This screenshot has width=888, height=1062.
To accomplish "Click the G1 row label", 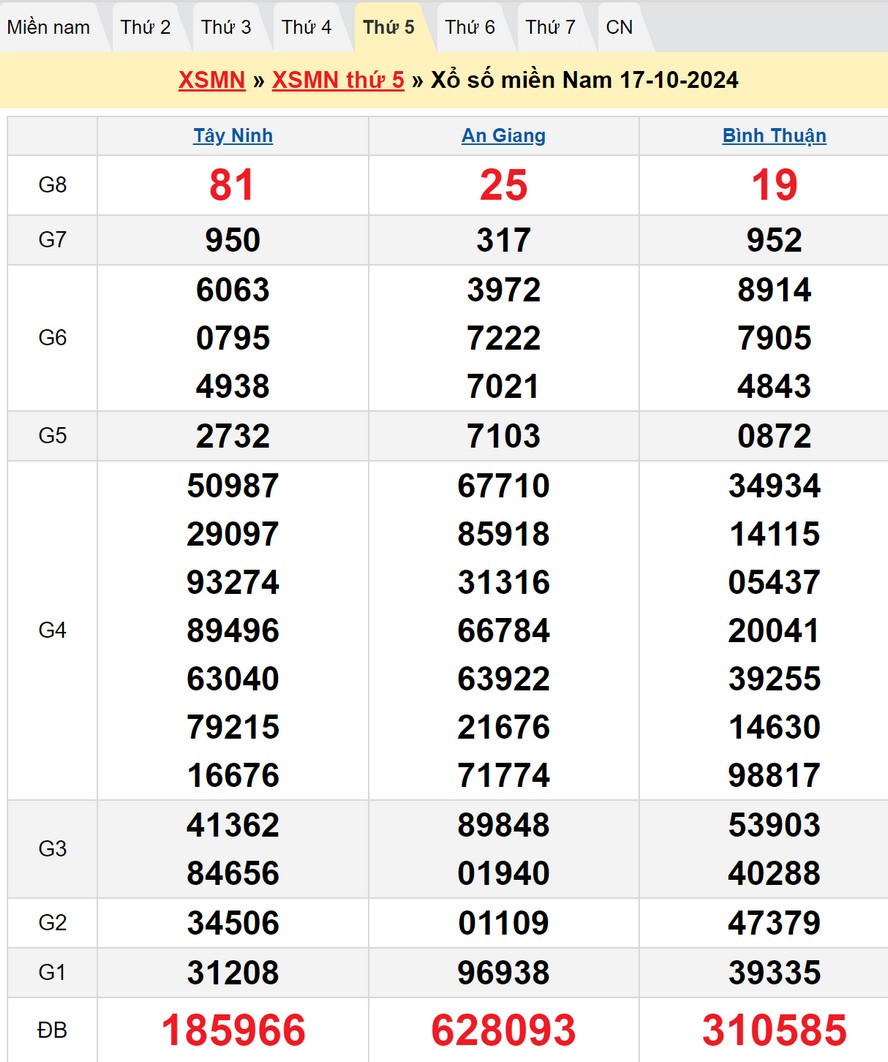I will coord(52,972).
